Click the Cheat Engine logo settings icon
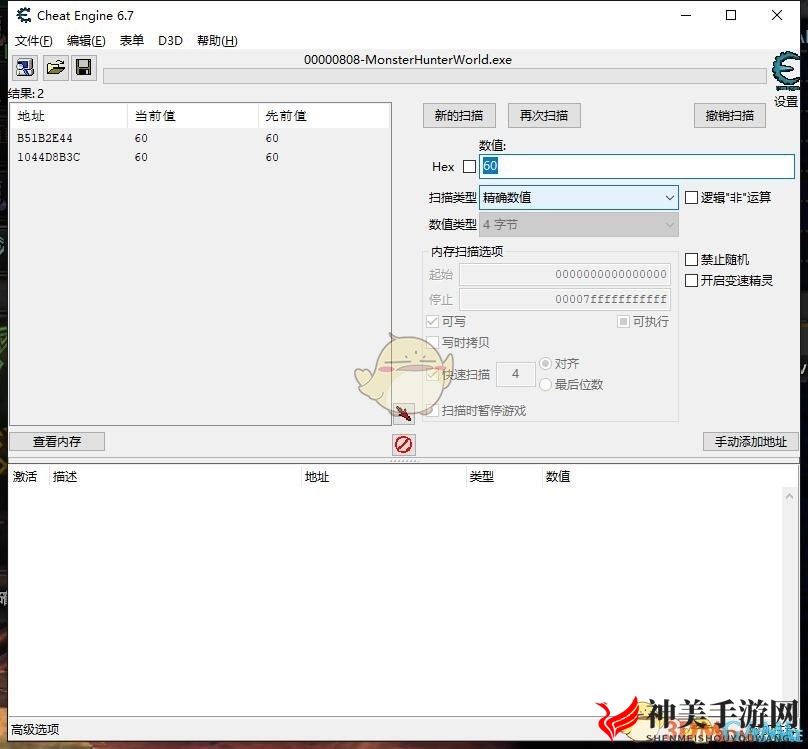 coord(786,72)
